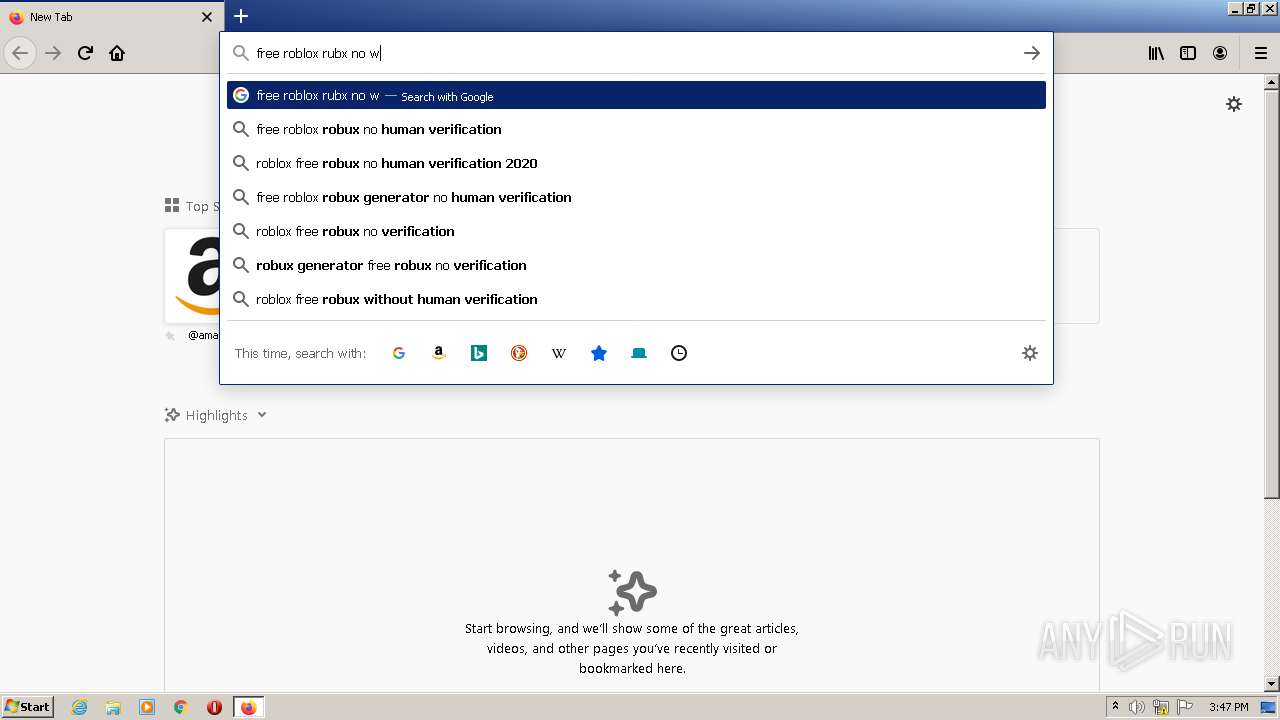The image size is (1280, 720).
Task: Select 'free roblox rubx no w' Search with Google
Action: pos(636,95)
